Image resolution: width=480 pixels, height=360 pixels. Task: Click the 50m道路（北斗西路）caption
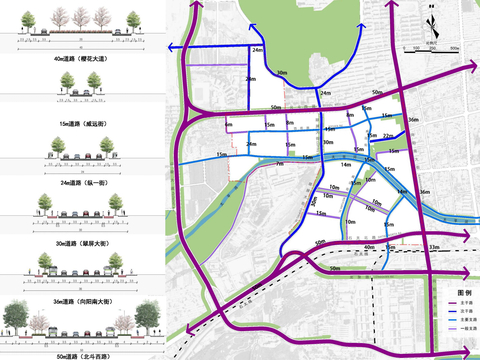pyautogui.click(x=84, y=357)
